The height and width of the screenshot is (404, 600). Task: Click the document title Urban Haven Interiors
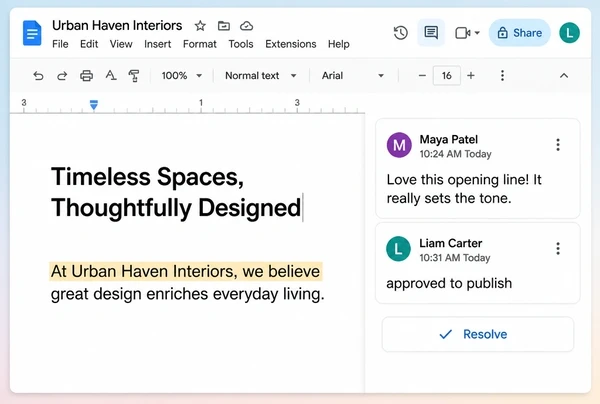117,26
